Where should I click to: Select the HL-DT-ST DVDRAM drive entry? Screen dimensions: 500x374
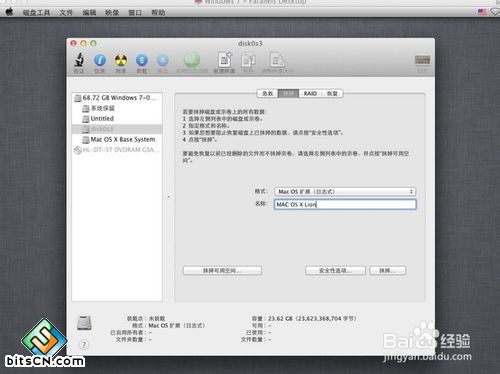click(x=117, y=150)
